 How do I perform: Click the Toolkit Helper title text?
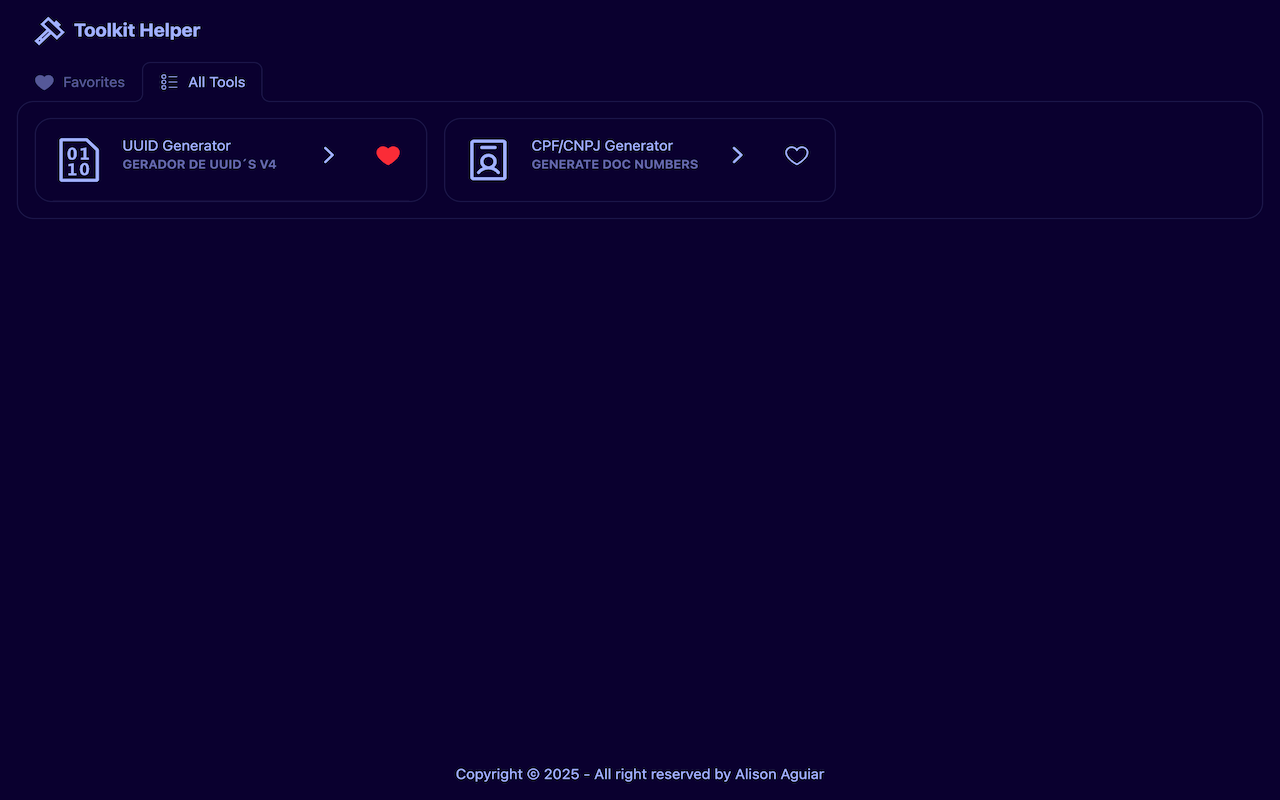(137, 31)
